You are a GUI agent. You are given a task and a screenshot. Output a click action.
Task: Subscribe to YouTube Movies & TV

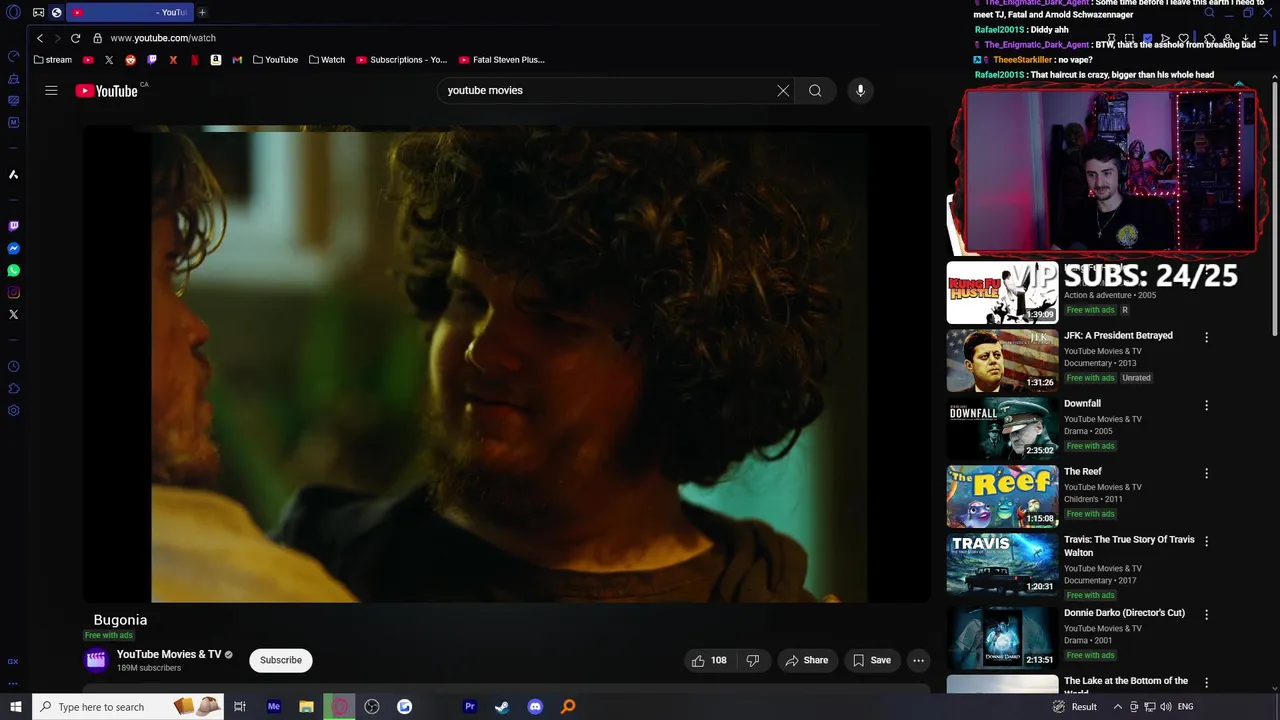click(281, 660)
